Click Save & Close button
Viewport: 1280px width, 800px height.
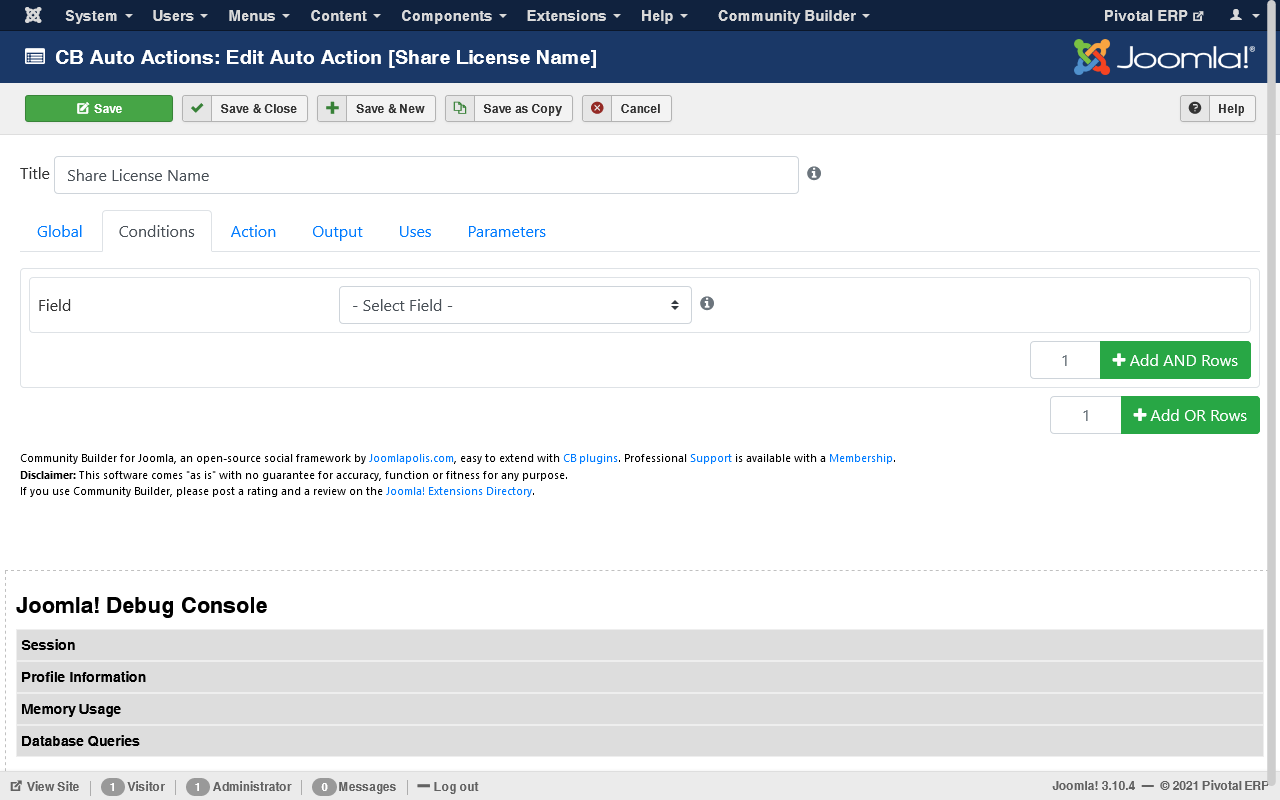[x=245, y=108]
